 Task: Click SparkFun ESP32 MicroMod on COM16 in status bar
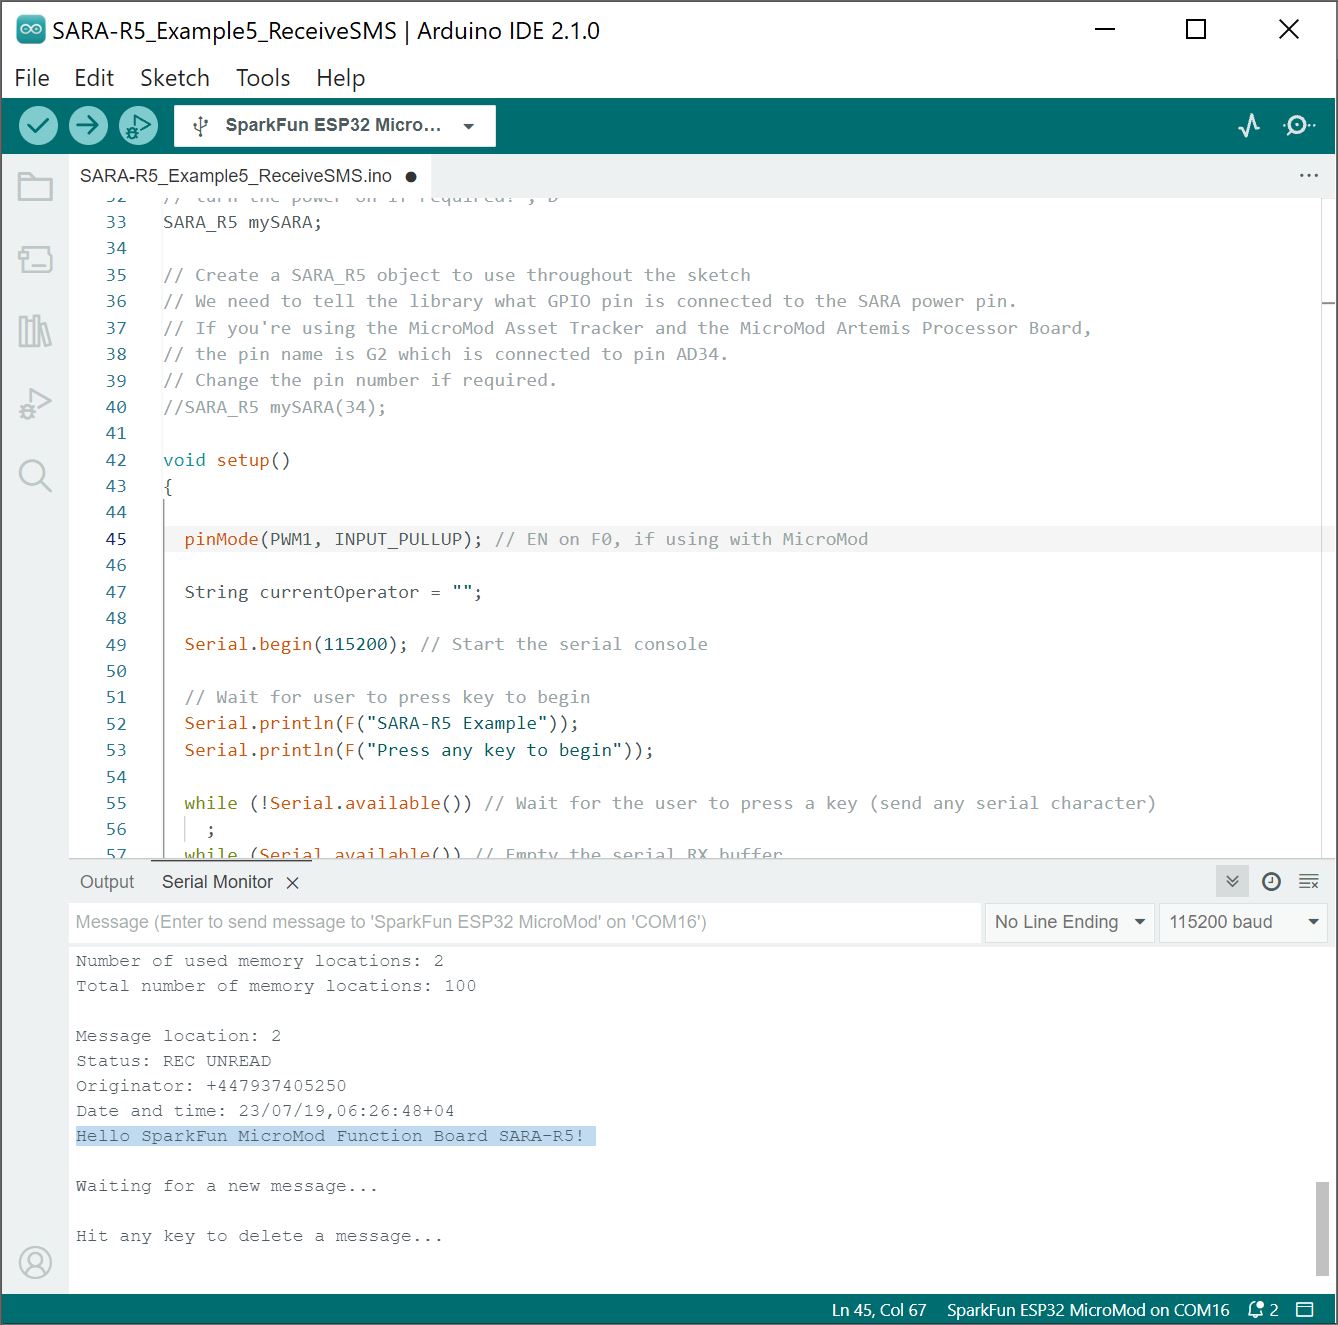(x=1088, y=1310)
